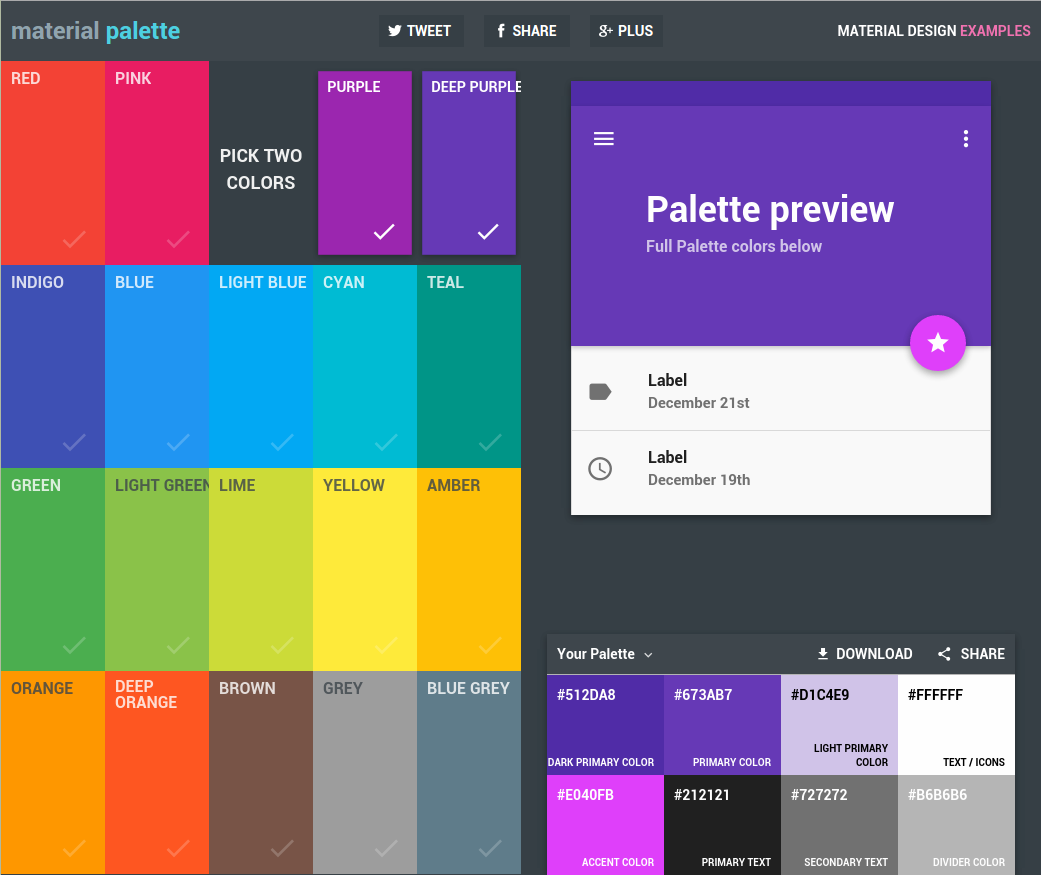The width and height of the screenshot is (1041, 875).
Task: Click the #727272 secondary text swatch
Action: (839, 825)
